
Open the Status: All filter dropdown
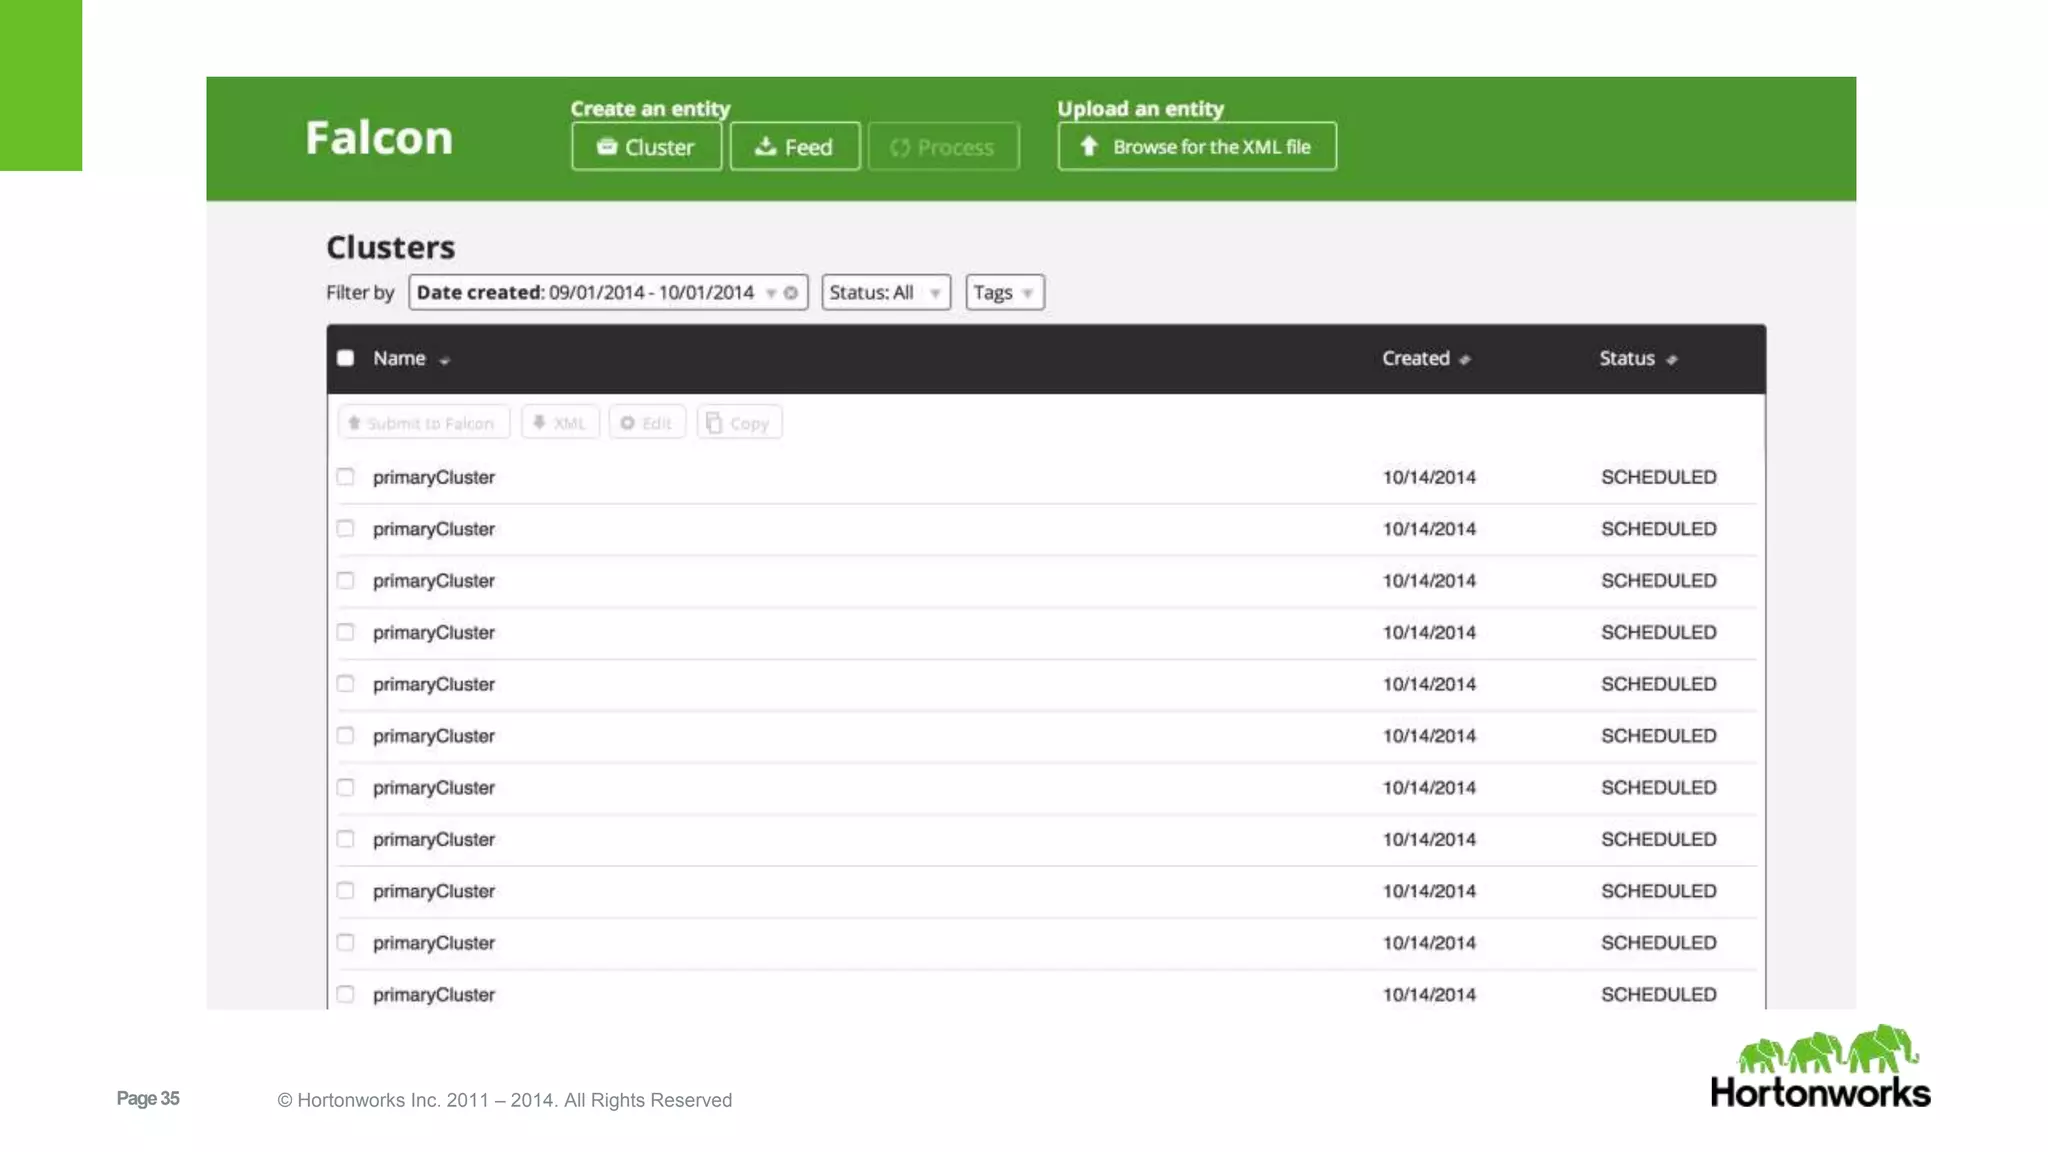pos(886,293)
